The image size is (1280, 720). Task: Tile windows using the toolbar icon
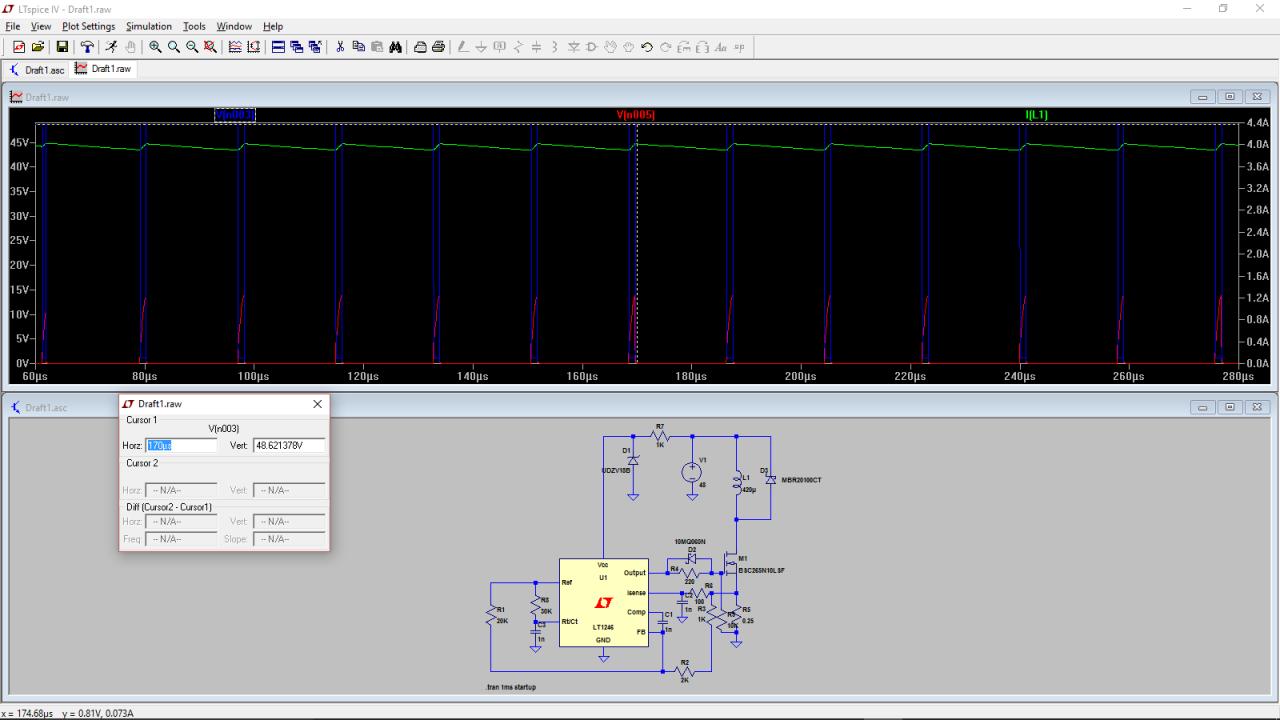[279, 47]
